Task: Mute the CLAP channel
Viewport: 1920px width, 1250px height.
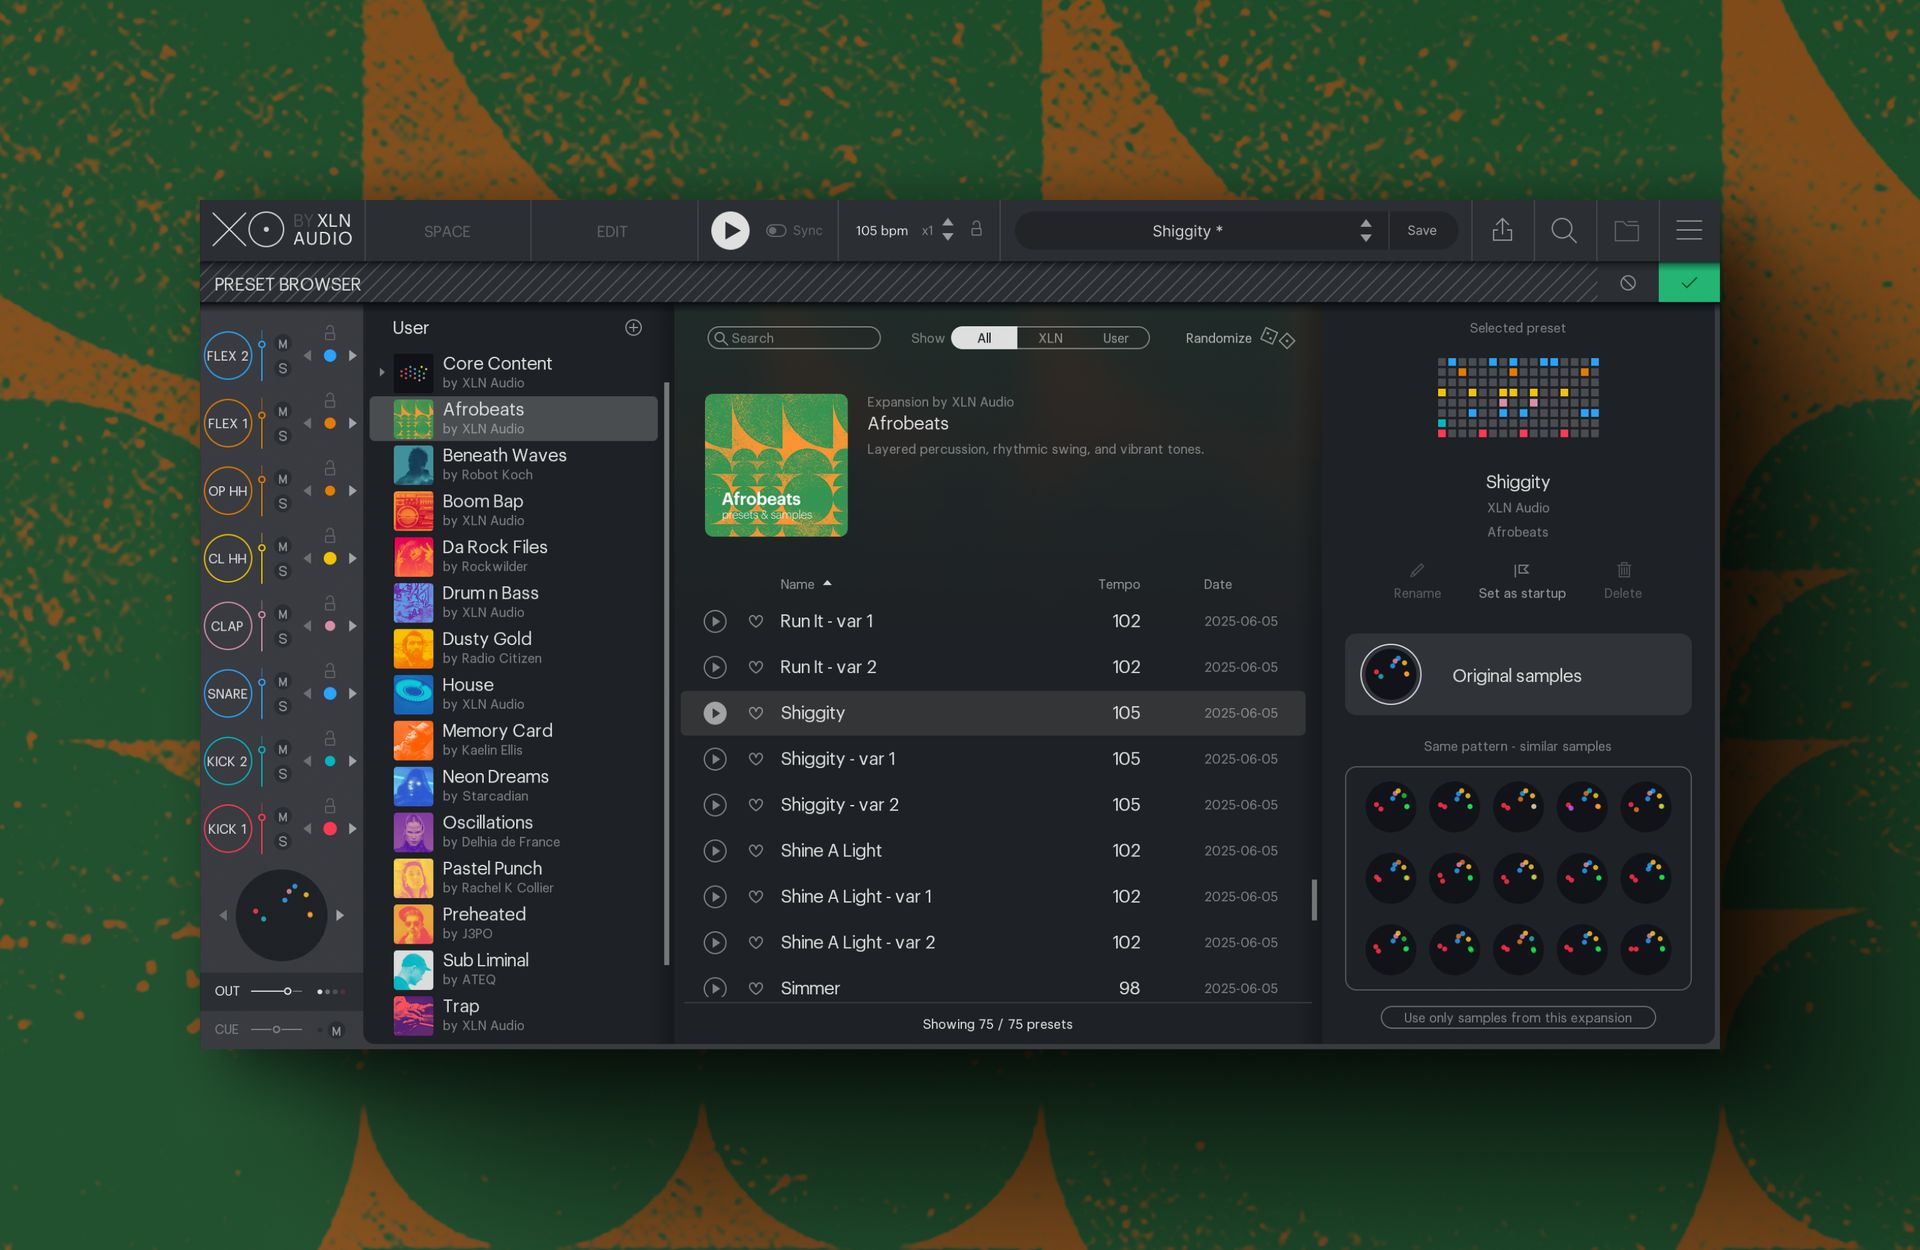Action: click(x=283, y=614)
